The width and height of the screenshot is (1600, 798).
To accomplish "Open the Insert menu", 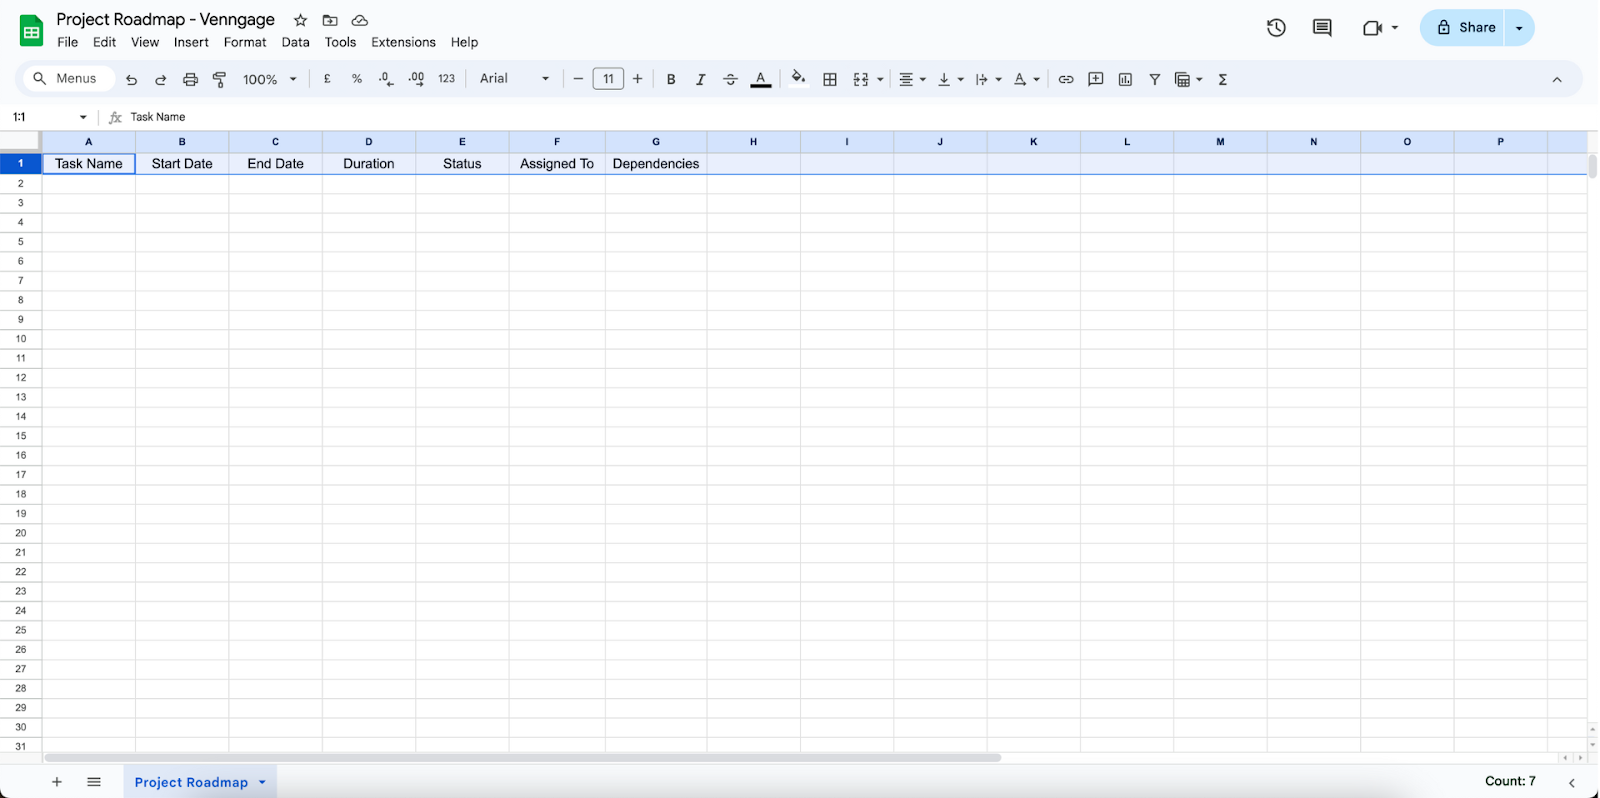I will click(191, 42).
